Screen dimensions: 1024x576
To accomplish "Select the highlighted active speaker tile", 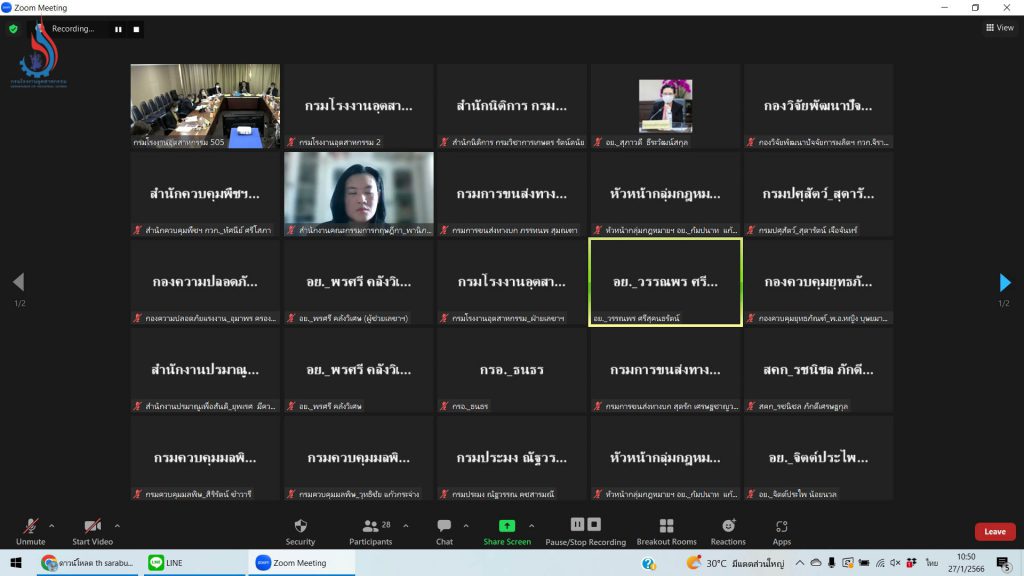I will pyautogui.click(x=665, y=282).
